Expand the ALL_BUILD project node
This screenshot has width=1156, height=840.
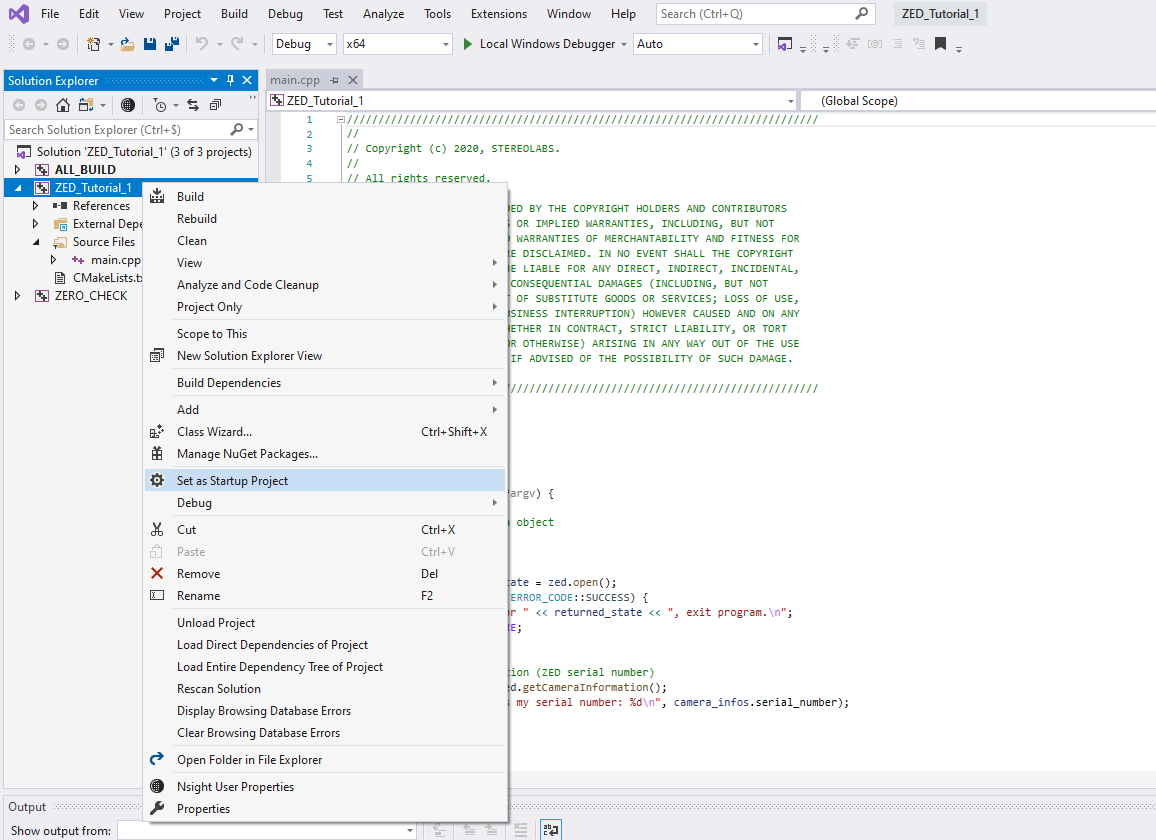pyautogui.click(x=18, y=170)
